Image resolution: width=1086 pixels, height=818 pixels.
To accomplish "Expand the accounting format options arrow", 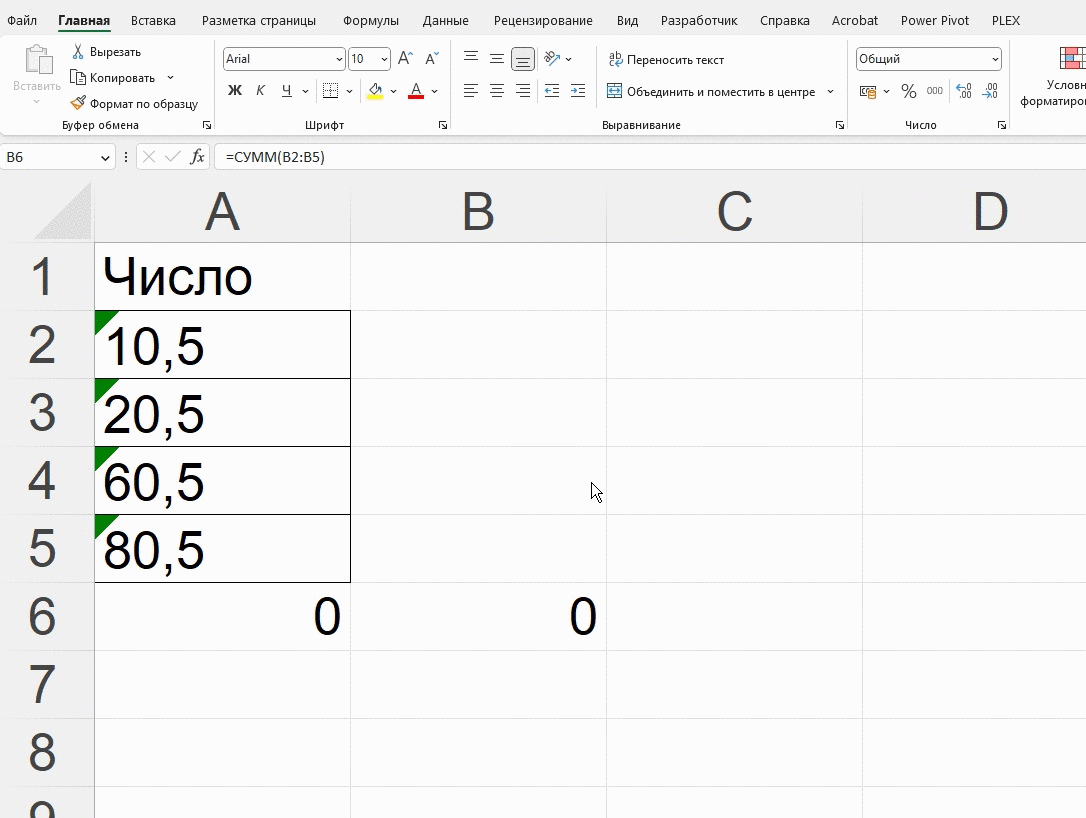I will pos(887,91).
